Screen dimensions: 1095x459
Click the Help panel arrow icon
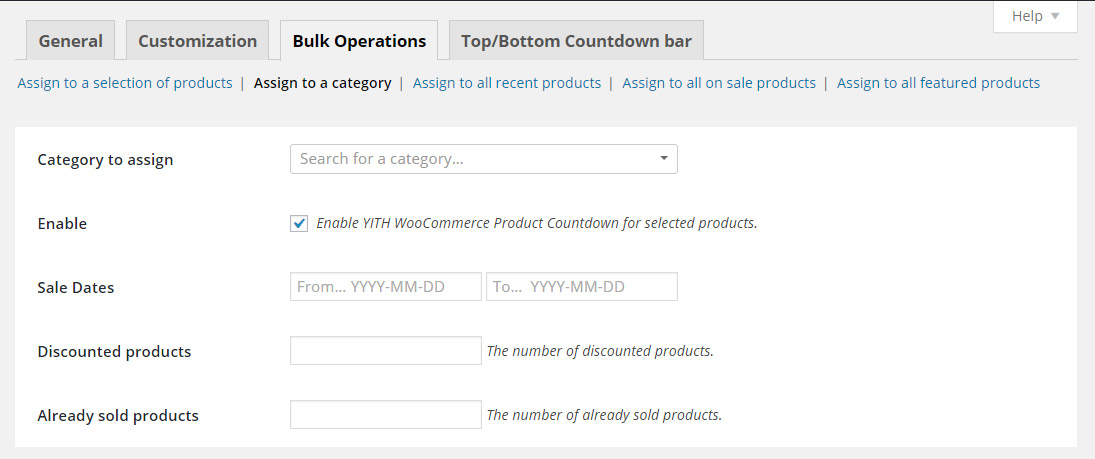(1055, 17)
